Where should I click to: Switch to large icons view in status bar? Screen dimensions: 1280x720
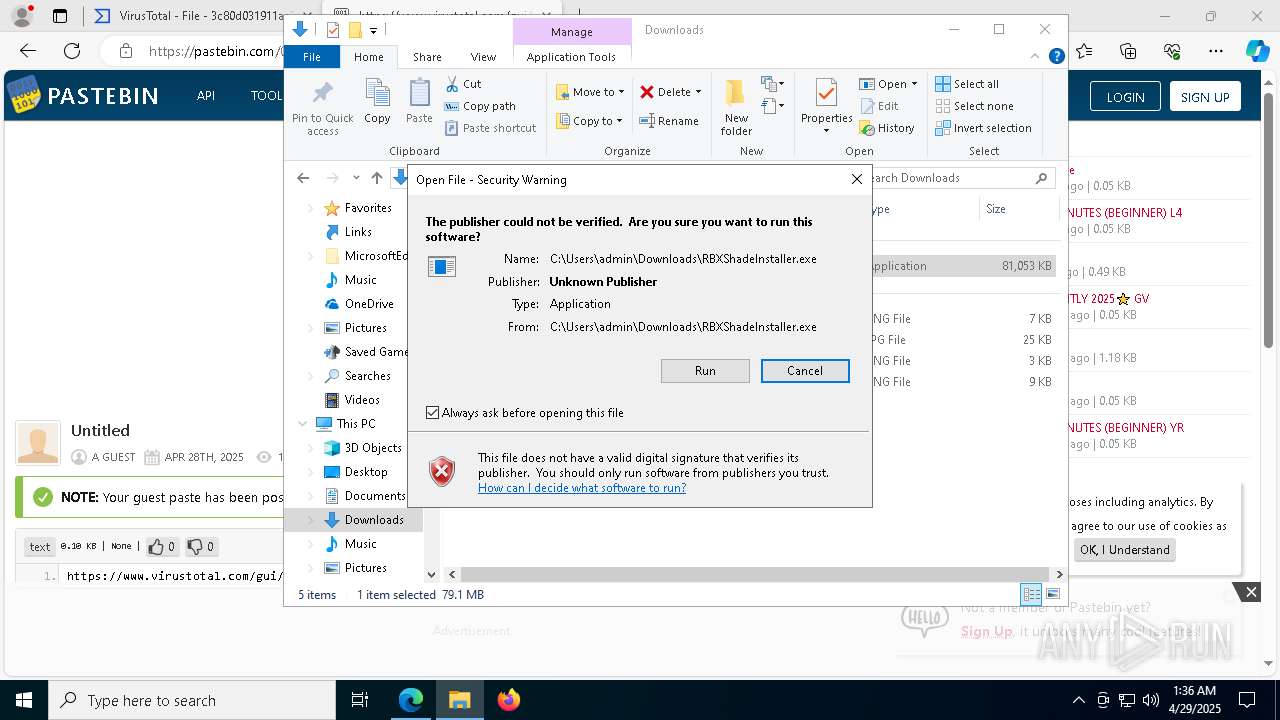click(1052, 594)
